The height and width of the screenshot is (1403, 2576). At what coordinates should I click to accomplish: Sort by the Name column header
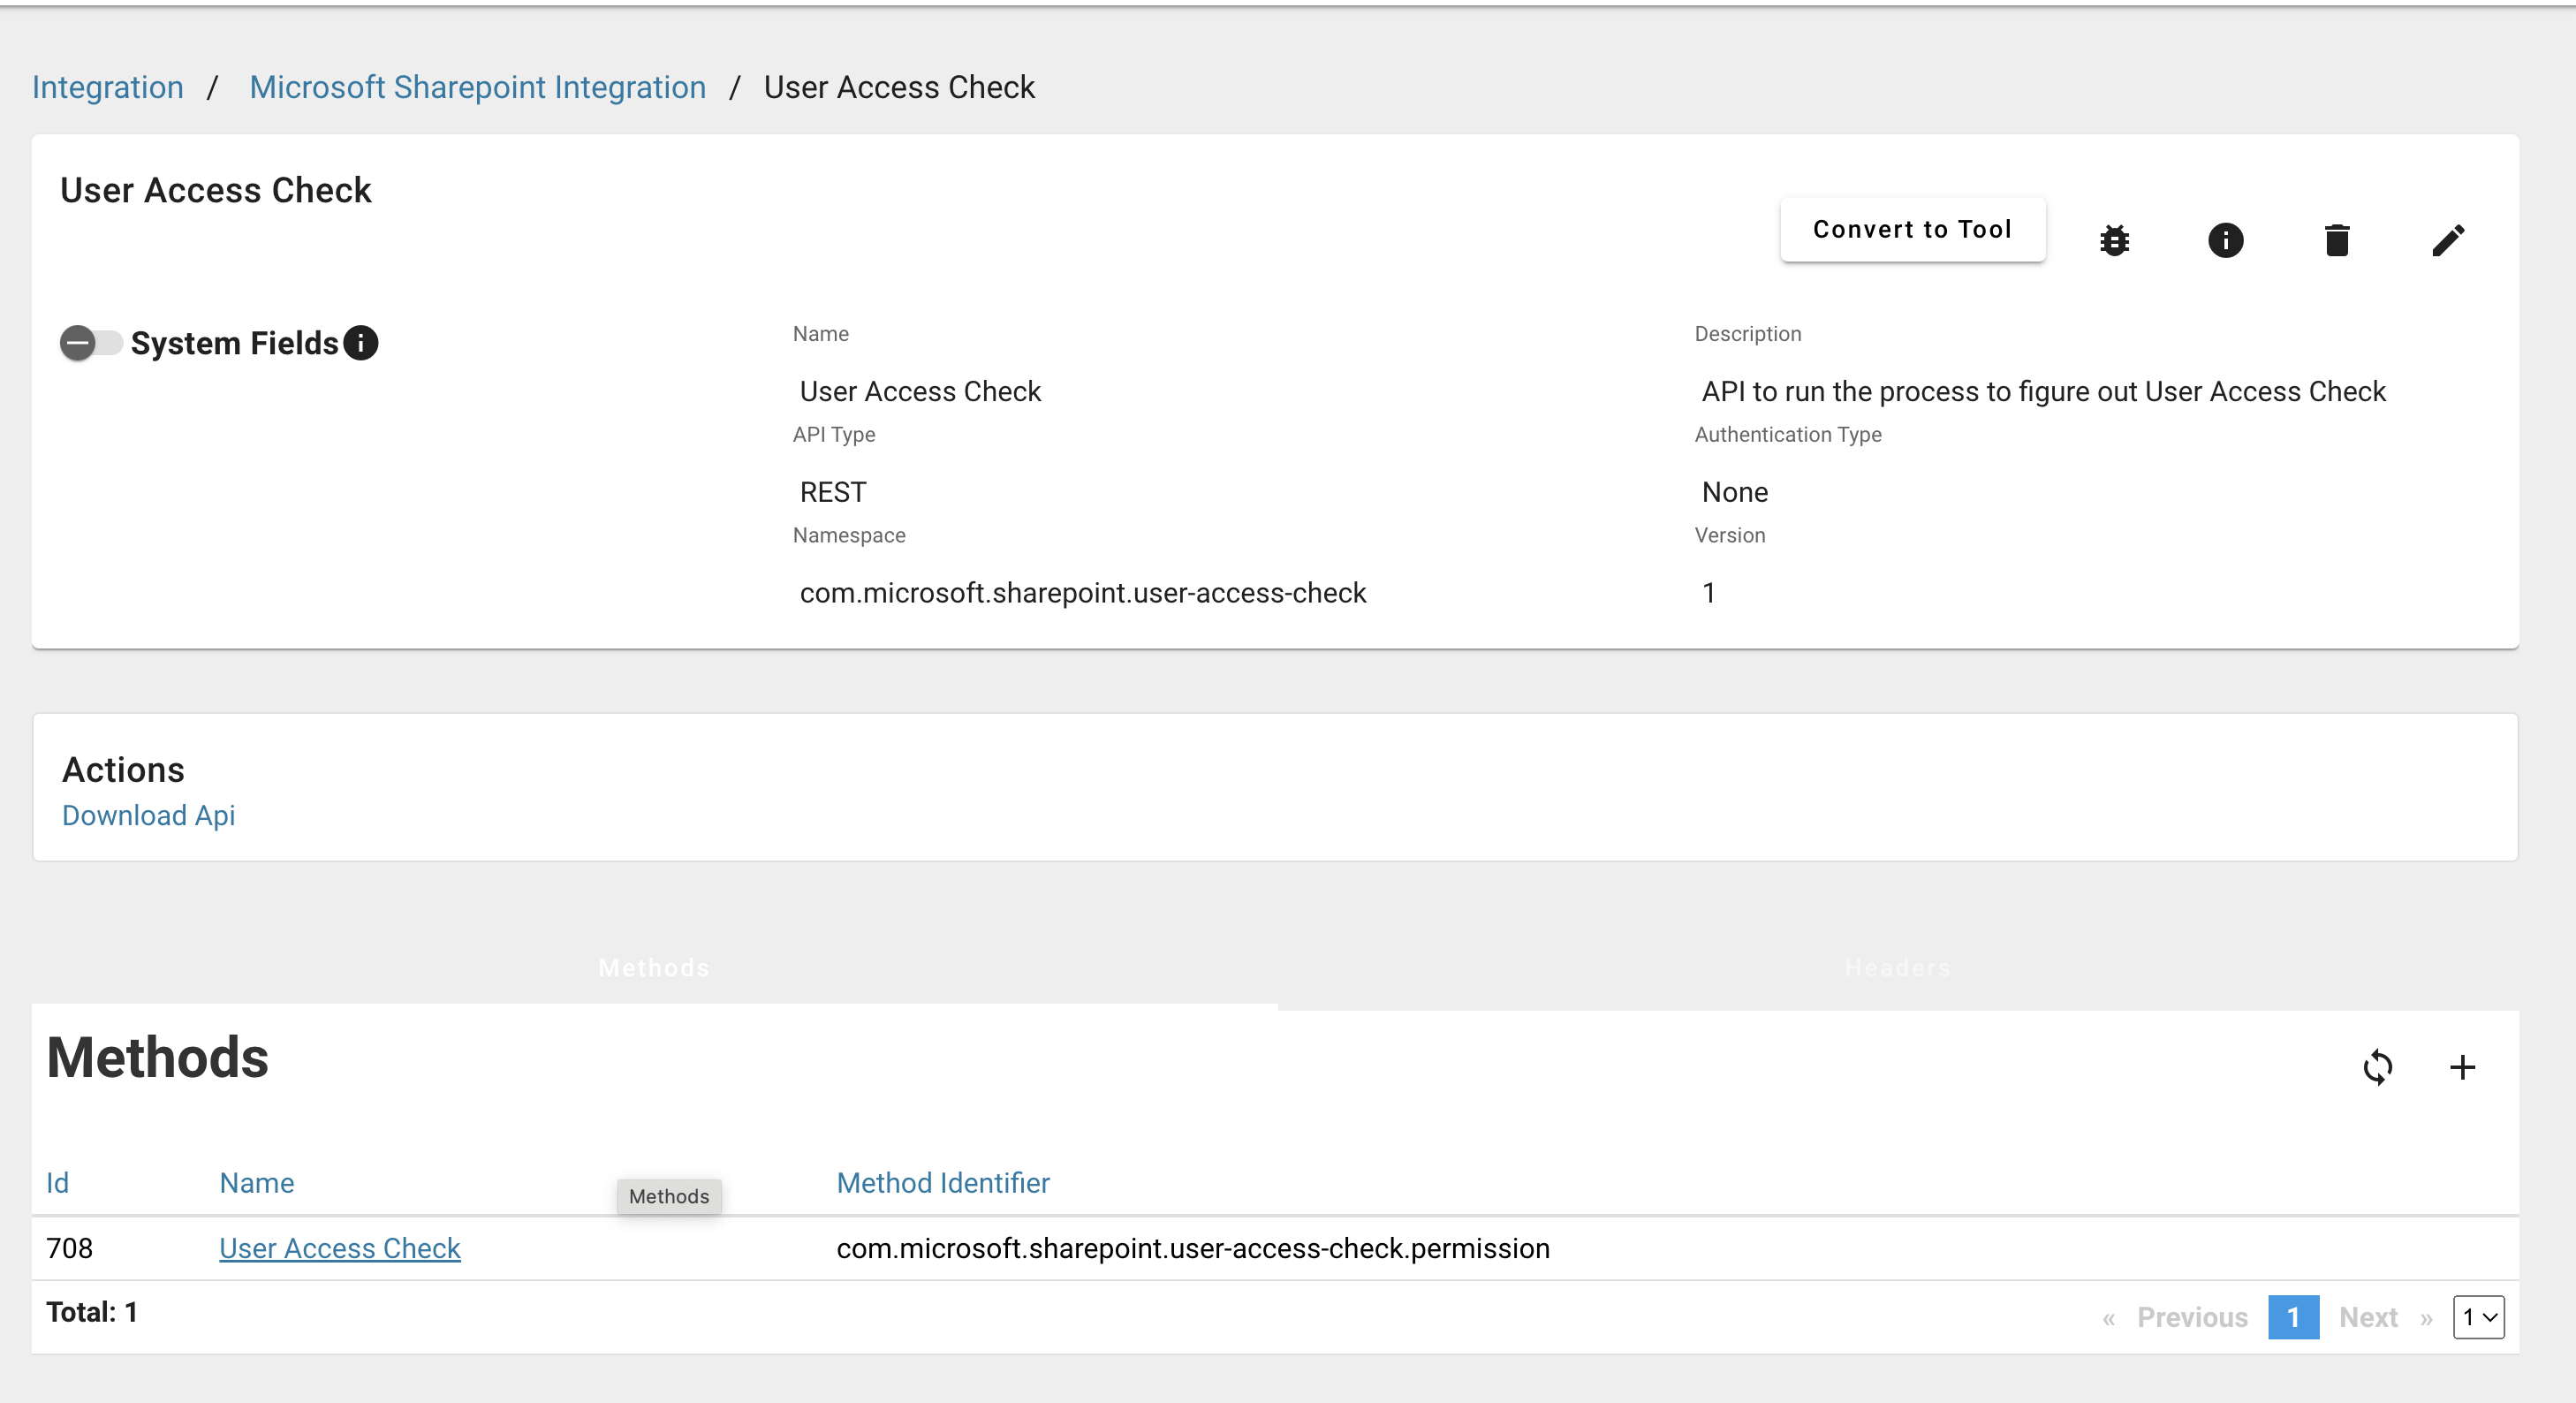pos(256,1183)
